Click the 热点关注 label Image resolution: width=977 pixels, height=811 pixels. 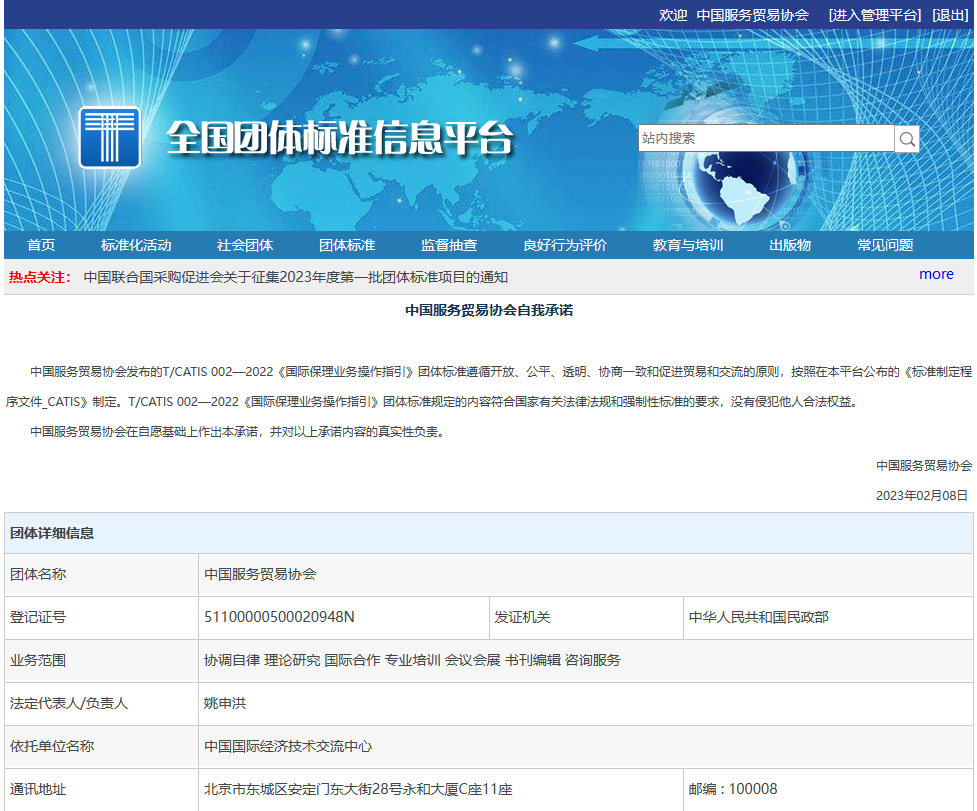tap(39, 277)
